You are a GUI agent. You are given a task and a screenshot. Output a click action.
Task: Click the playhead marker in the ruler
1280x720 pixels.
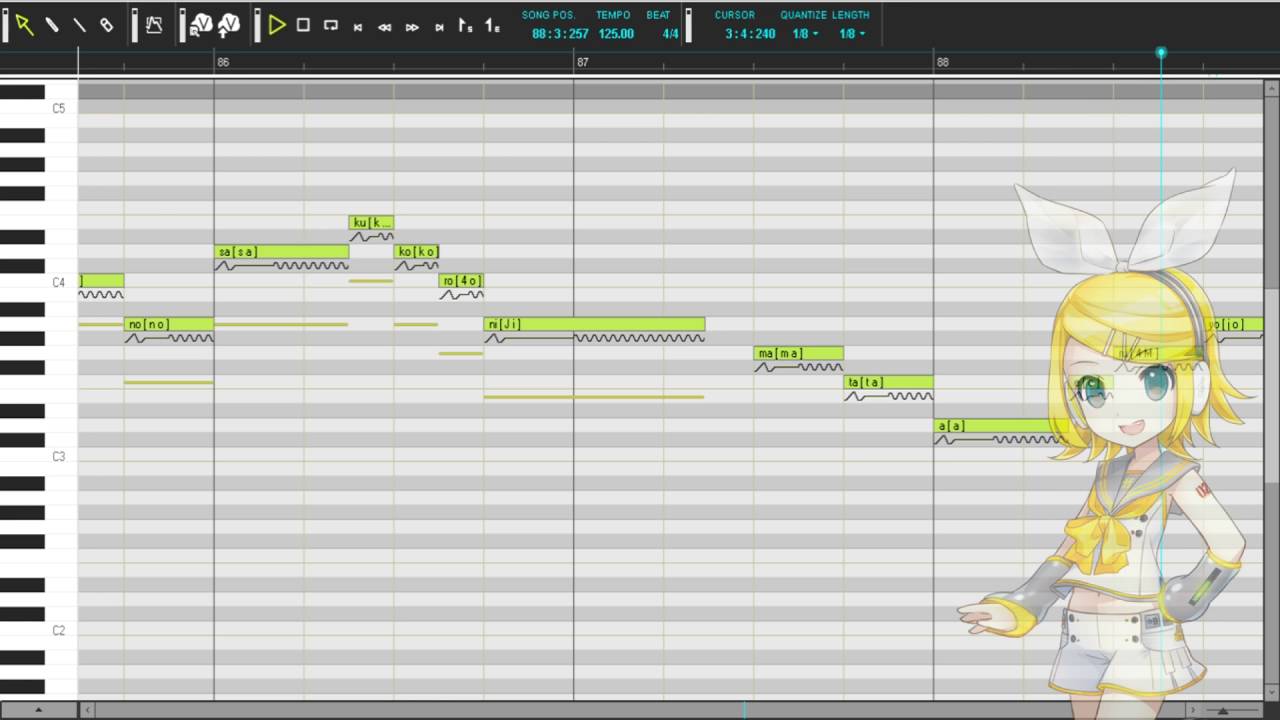pyautogui.click(x=1161, y=52)
